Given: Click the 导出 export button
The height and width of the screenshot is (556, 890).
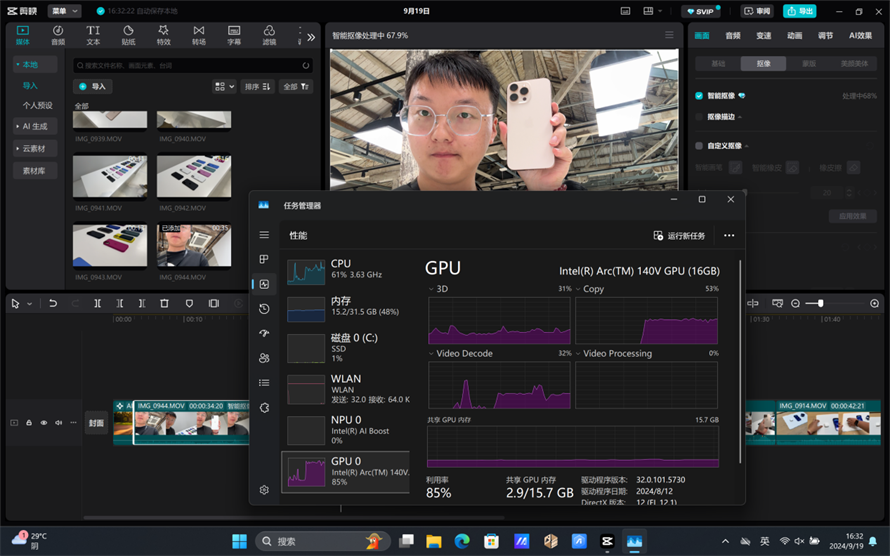Looking at the screenshot, I should [799, 11].
